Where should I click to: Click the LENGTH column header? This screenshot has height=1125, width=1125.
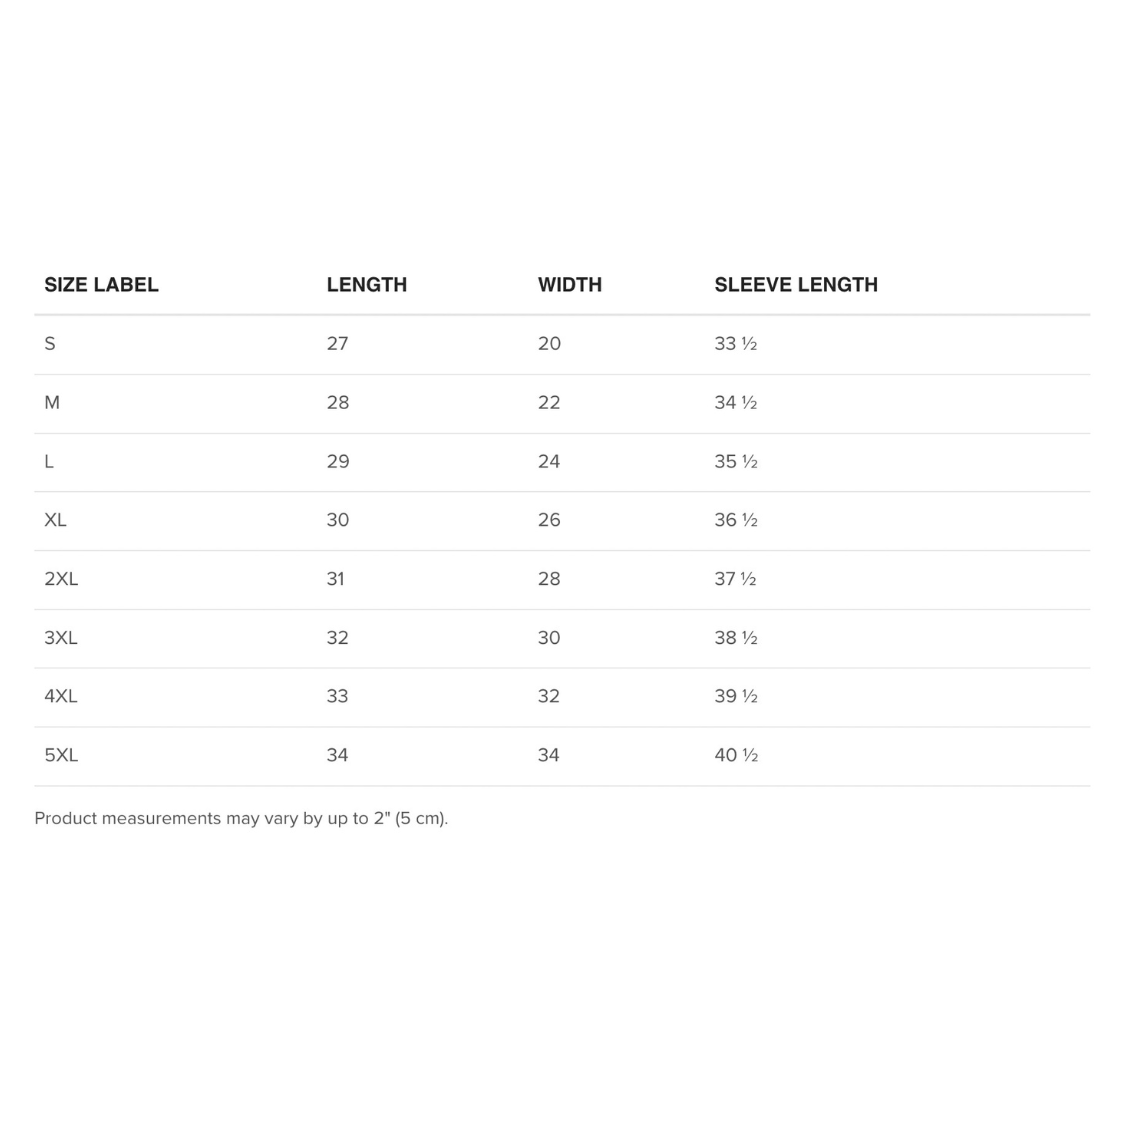(366, 285)
